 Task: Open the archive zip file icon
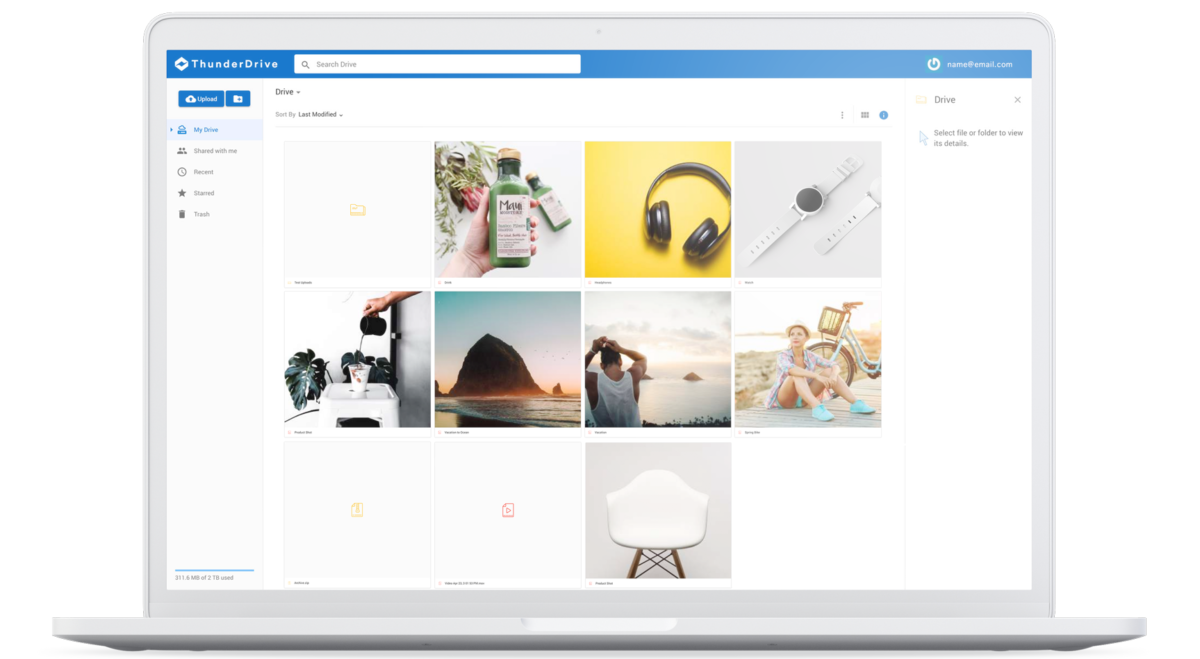(x=357, y=510)
